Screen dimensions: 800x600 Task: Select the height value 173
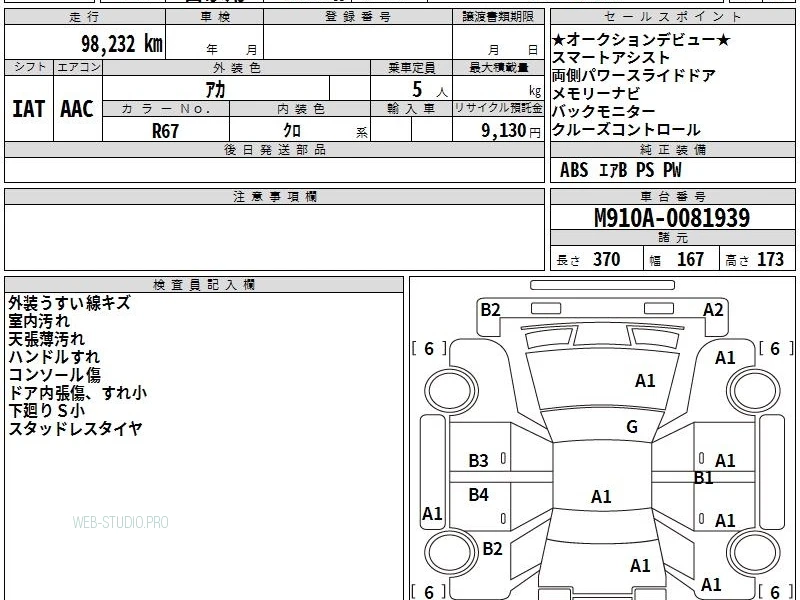coord(770,260)
